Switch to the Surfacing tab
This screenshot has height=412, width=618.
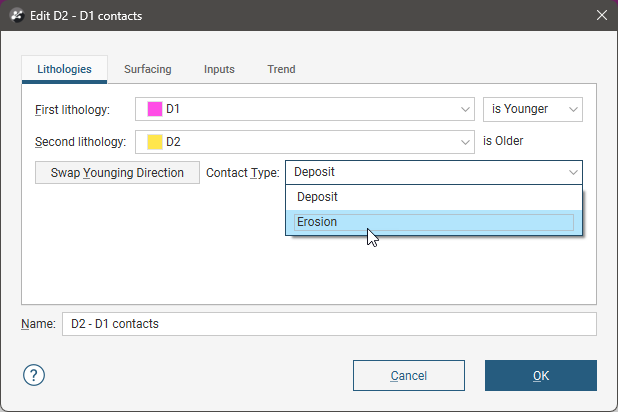coord(147,70)
